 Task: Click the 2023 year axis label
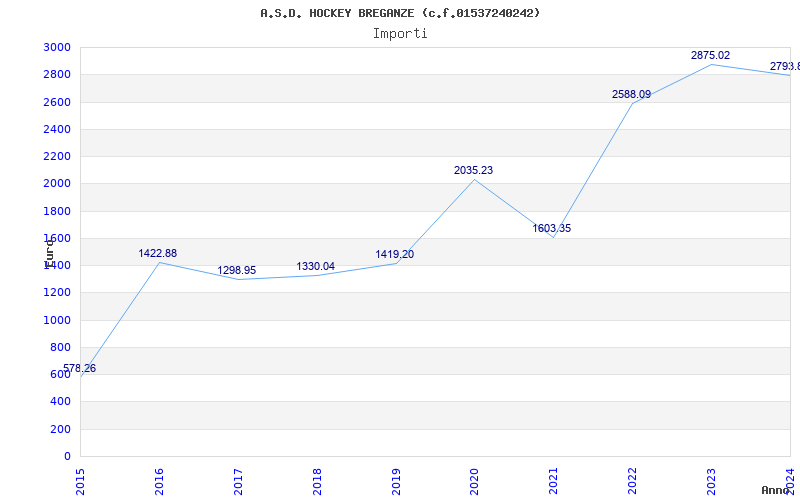pos(712,481)
